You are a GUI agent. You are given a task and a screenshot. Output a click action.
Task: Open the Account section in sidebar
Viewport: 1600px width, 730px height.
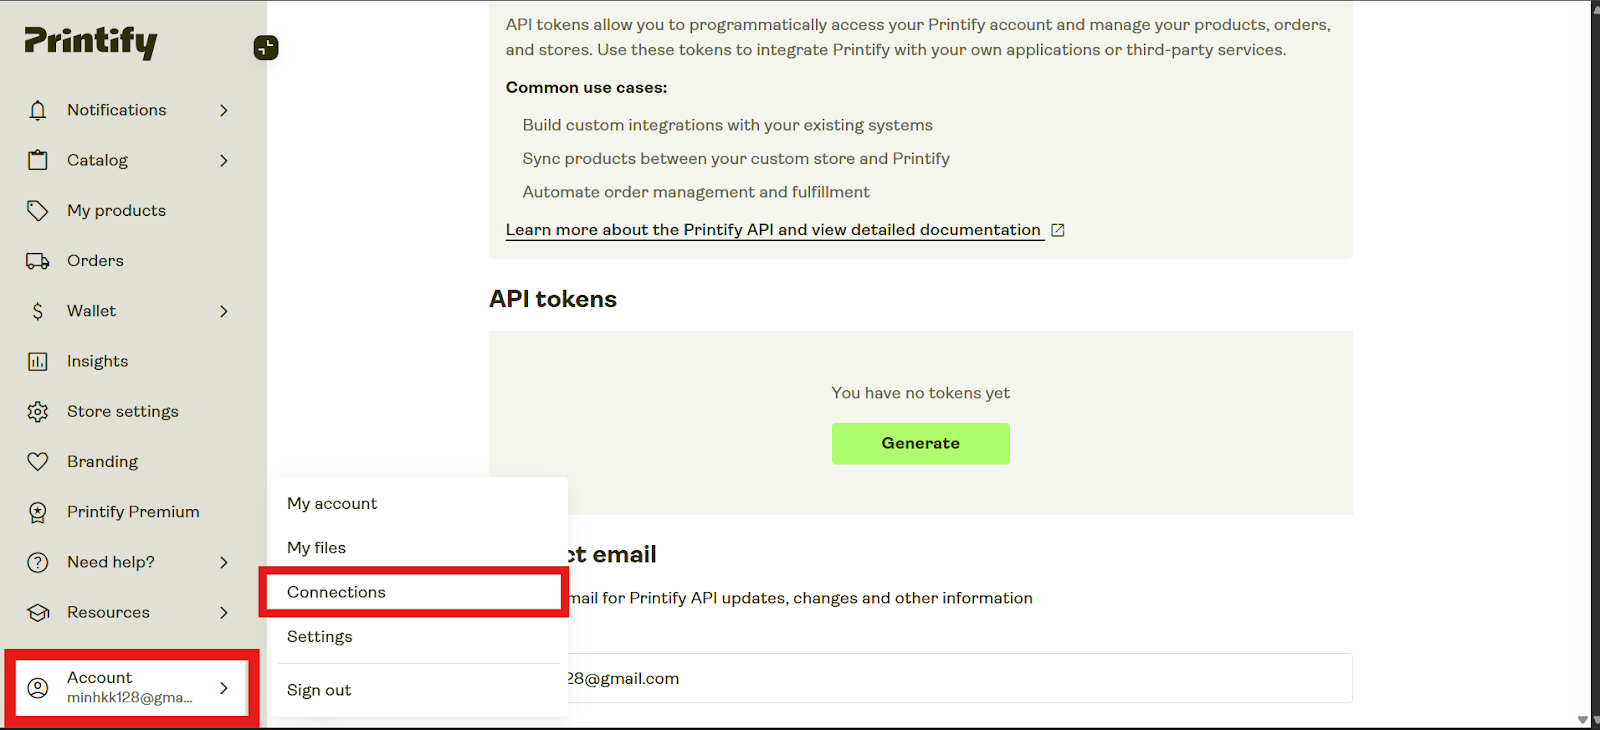130,687
